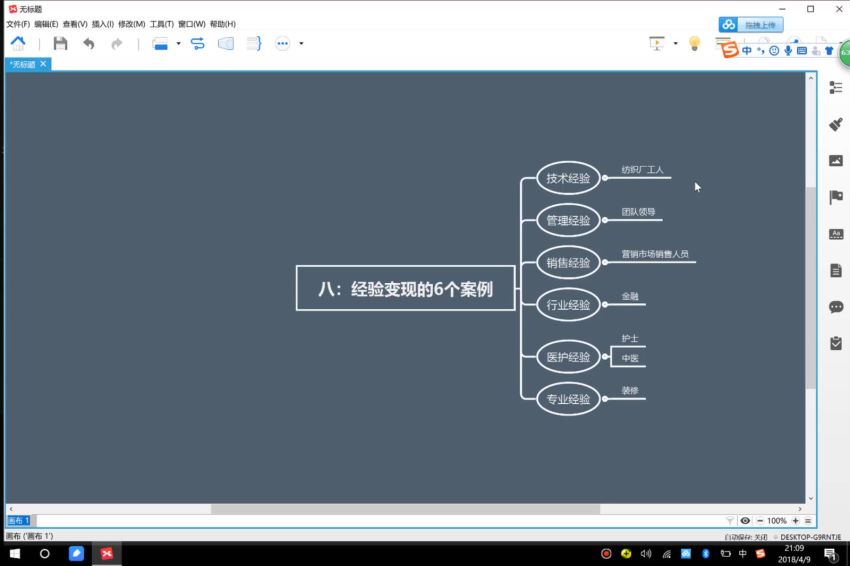
Task: Select the 行业经验 topic node
Action: pyautogui.click(x=568, y=305)
